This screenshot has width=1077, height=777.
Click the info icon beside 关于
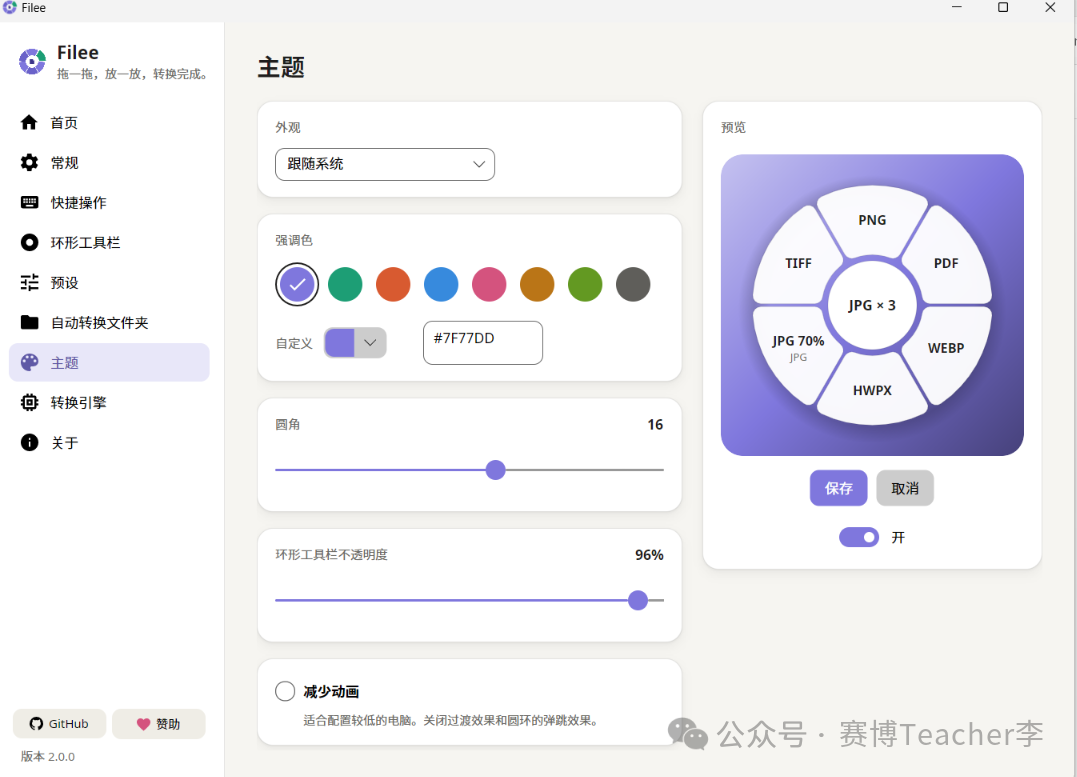click(29, 442)
